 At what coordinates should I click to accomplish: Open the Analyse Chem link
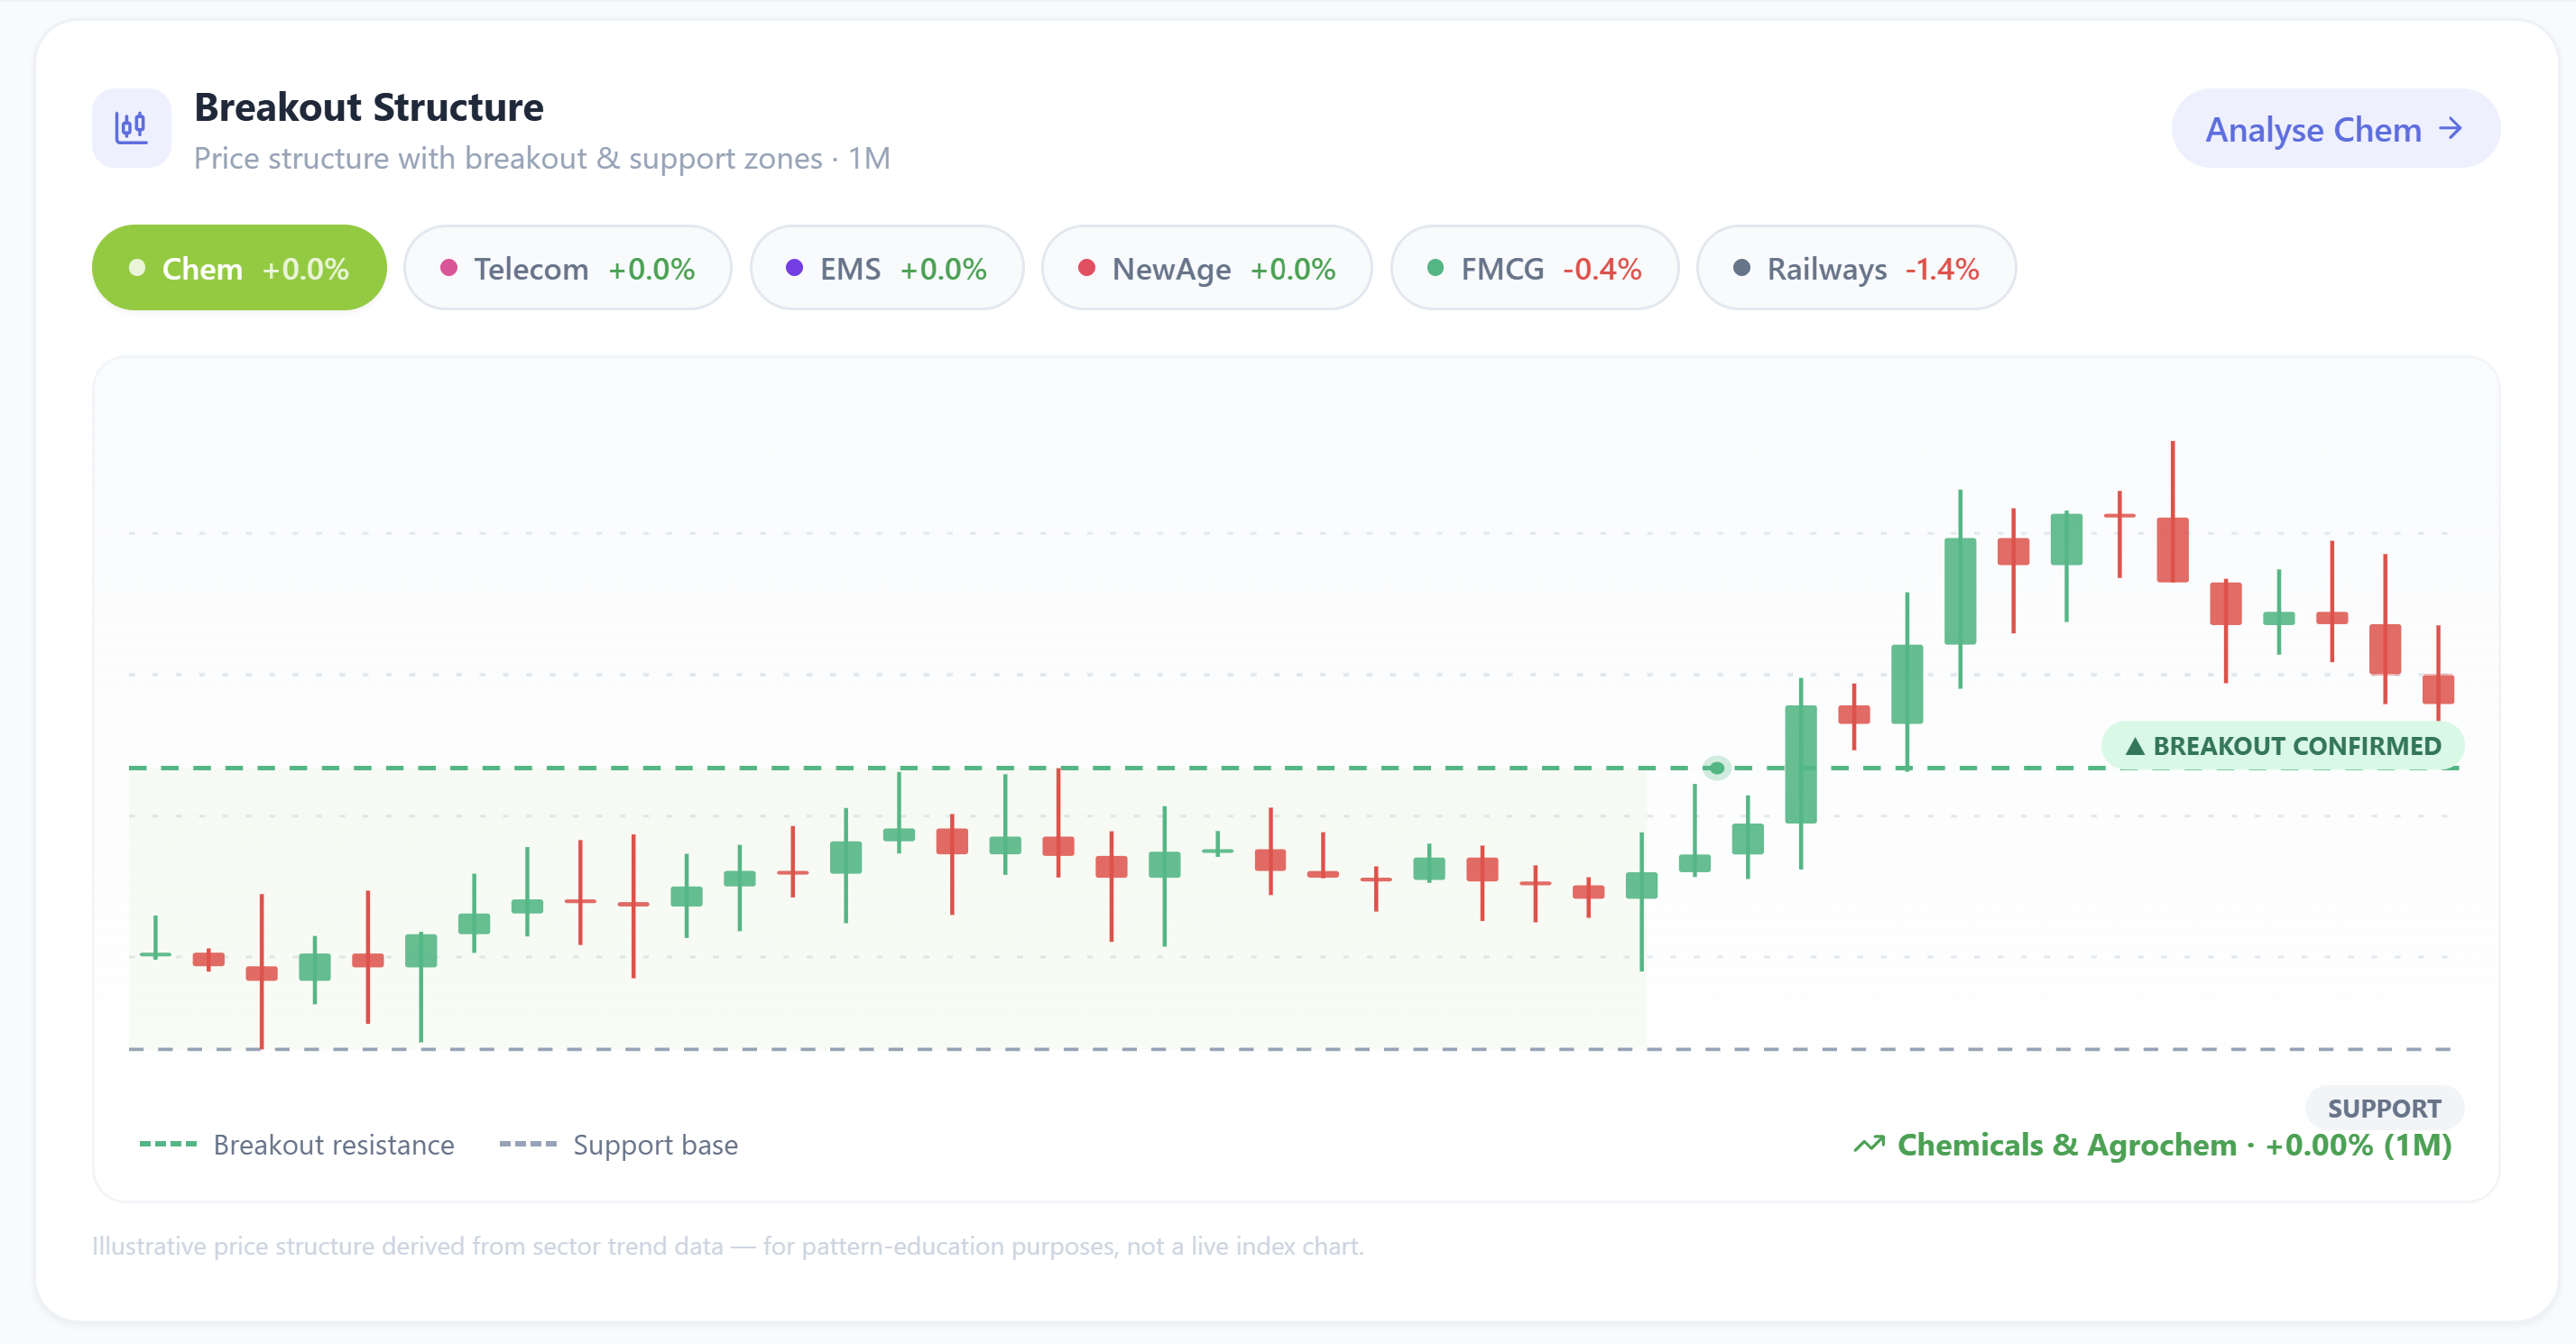click(x=2335, y=129)
